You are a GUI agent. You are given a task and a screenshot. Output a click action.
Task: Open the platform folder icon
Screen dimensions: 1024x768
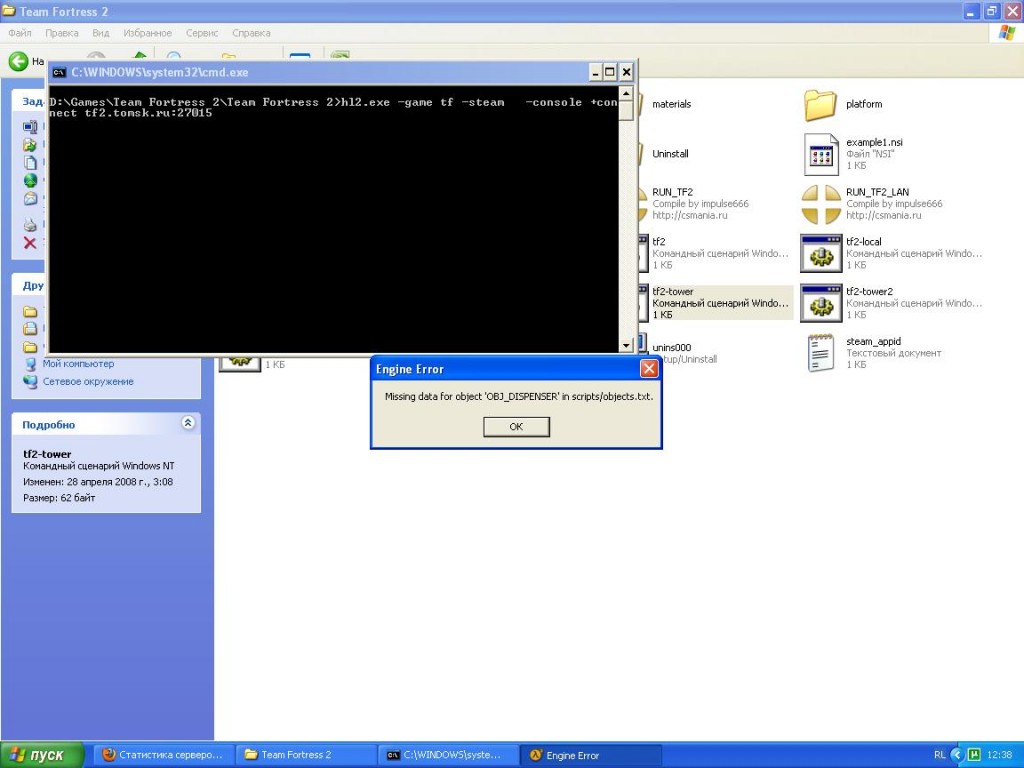pos(820,104)
